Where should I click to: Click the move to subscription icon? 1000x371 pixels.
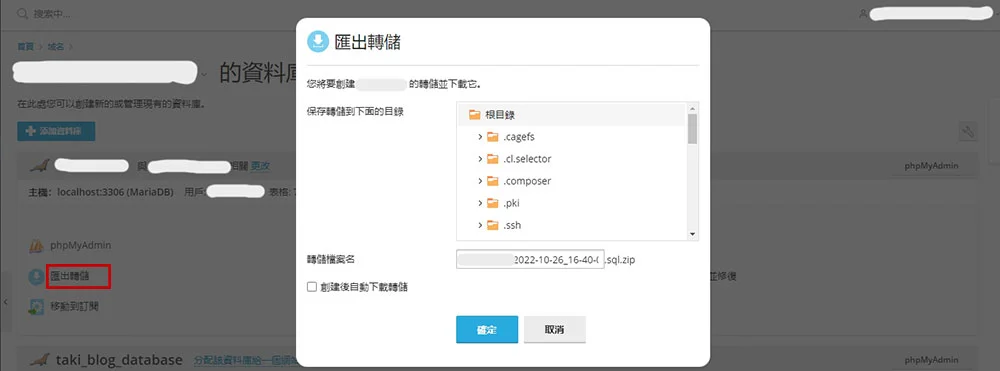[37, 307]
